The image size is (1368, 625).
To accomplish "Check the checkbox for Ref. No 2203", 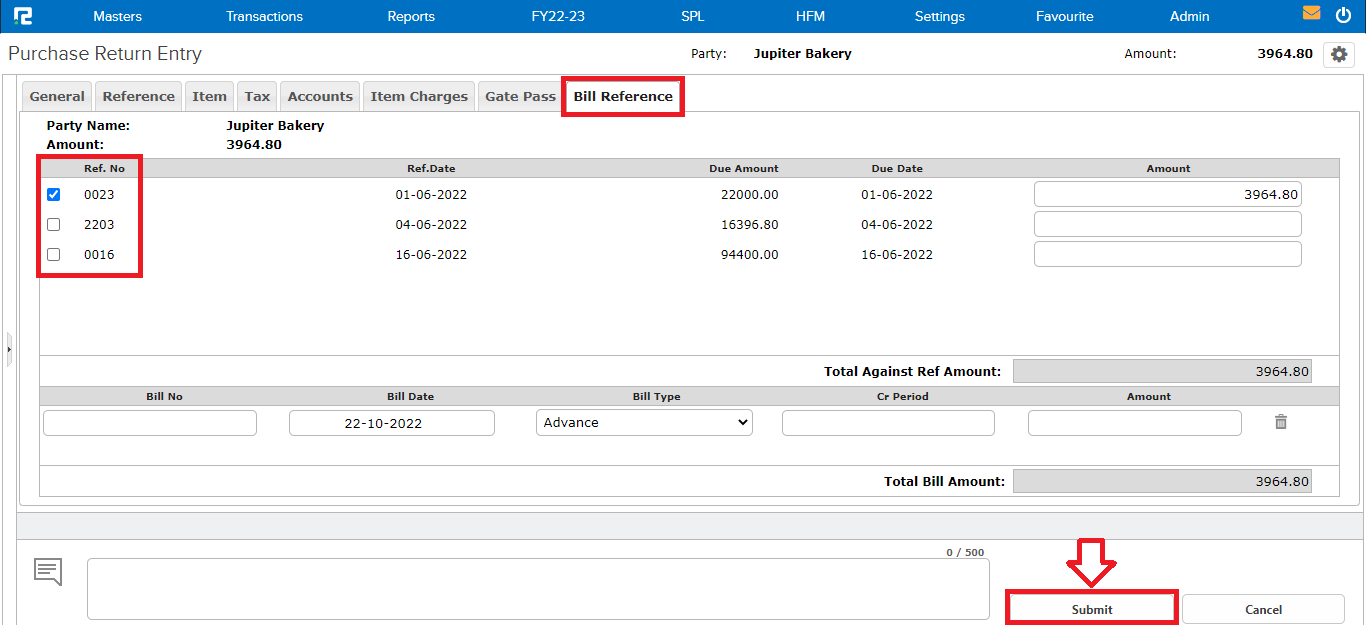I will click(54, 225).
